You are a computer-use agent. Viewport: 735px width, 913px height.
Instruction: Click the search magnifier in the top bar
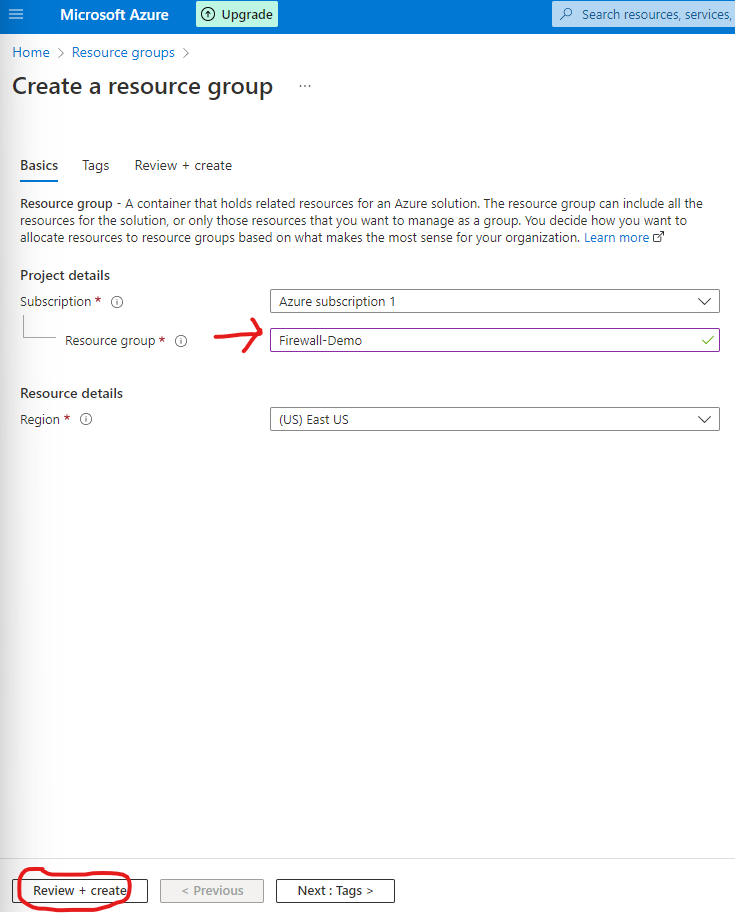click(x=567, y=14)
